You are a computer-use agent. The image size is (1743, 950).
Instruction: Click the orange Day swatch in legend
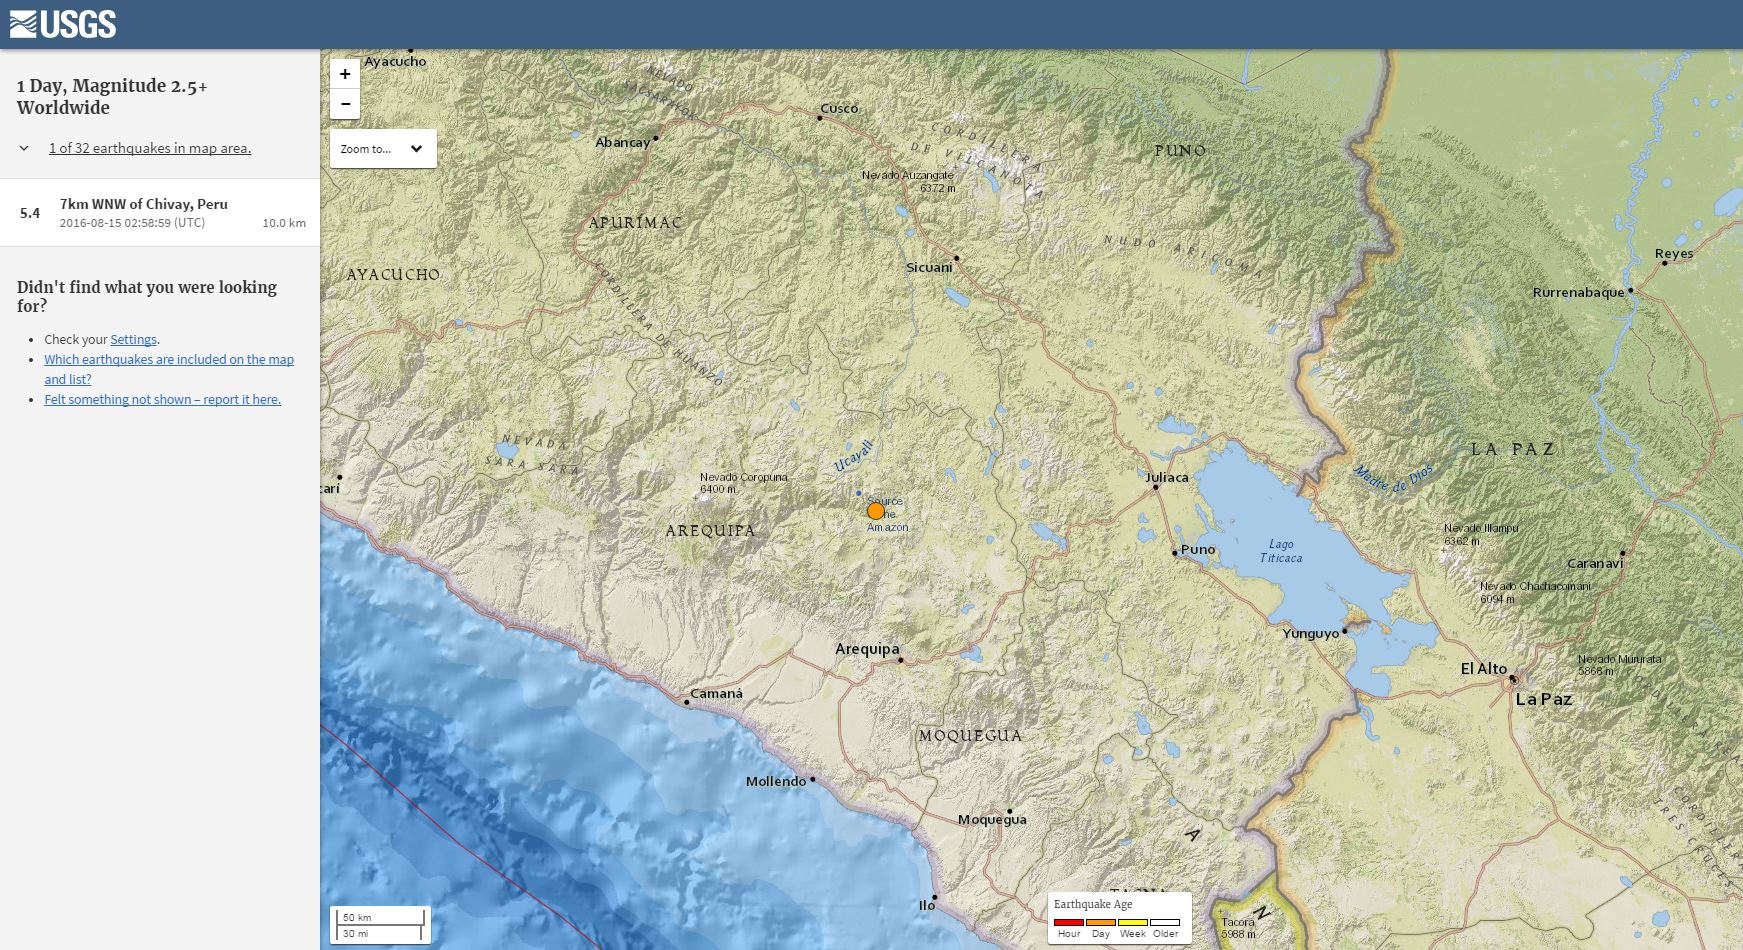tap(1101, 922)
